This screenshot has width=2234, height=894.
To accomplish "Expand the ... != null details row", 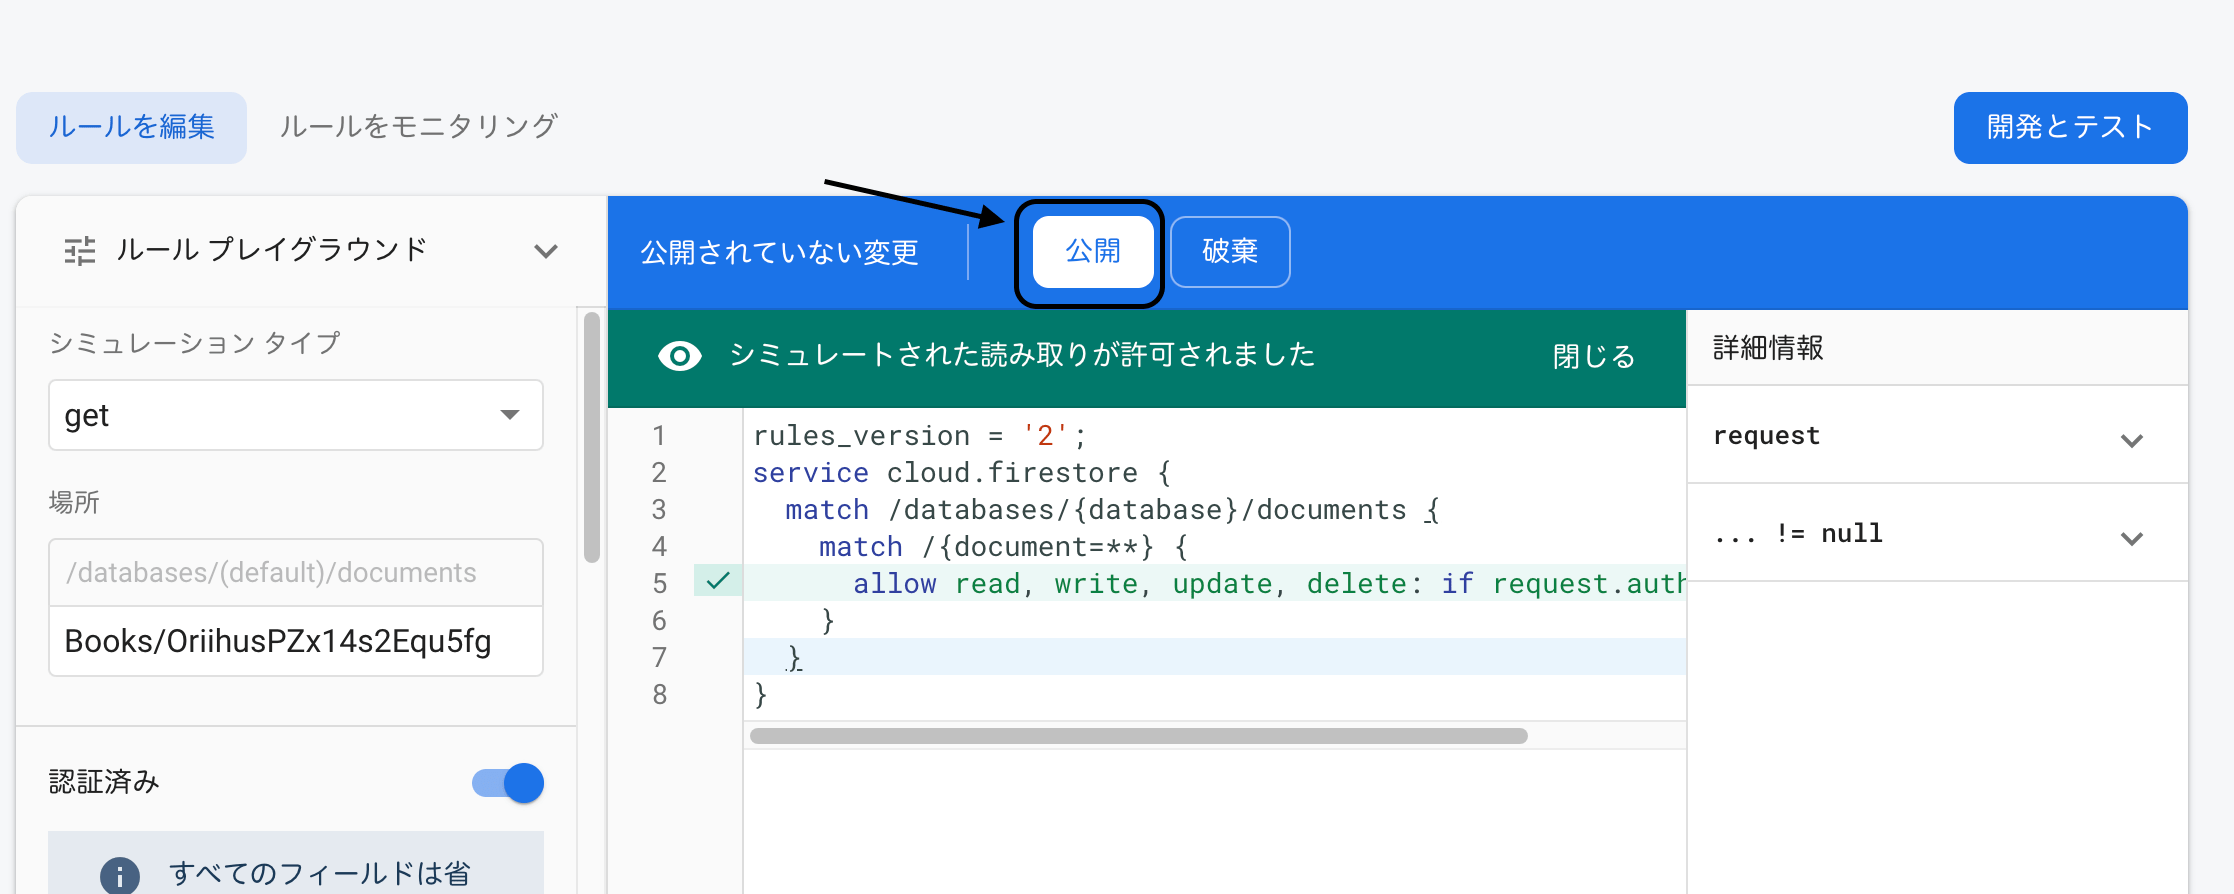I will (1937, 534).
